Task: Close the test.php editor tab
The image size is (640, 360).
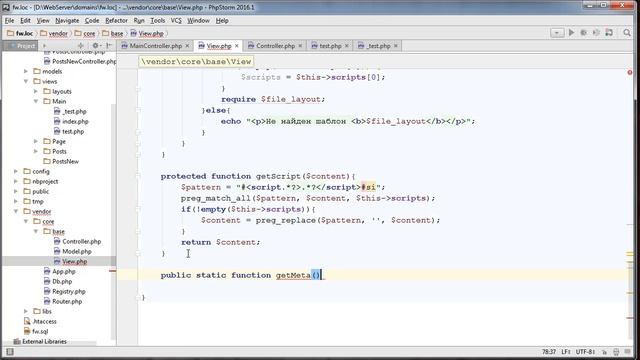Action: [347, 46]
